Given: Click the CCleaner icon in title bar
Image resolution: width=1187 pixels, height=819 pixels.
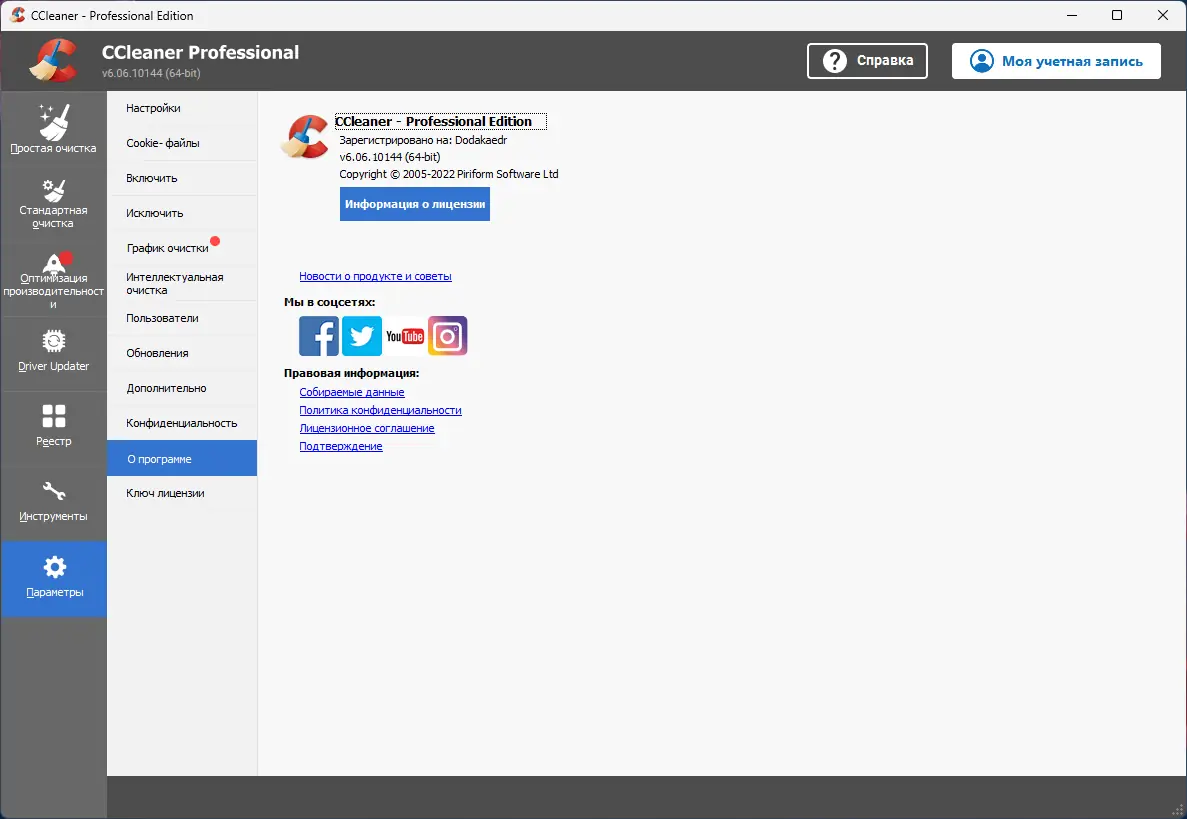Looking at the screenshot, I should point(17,15).
